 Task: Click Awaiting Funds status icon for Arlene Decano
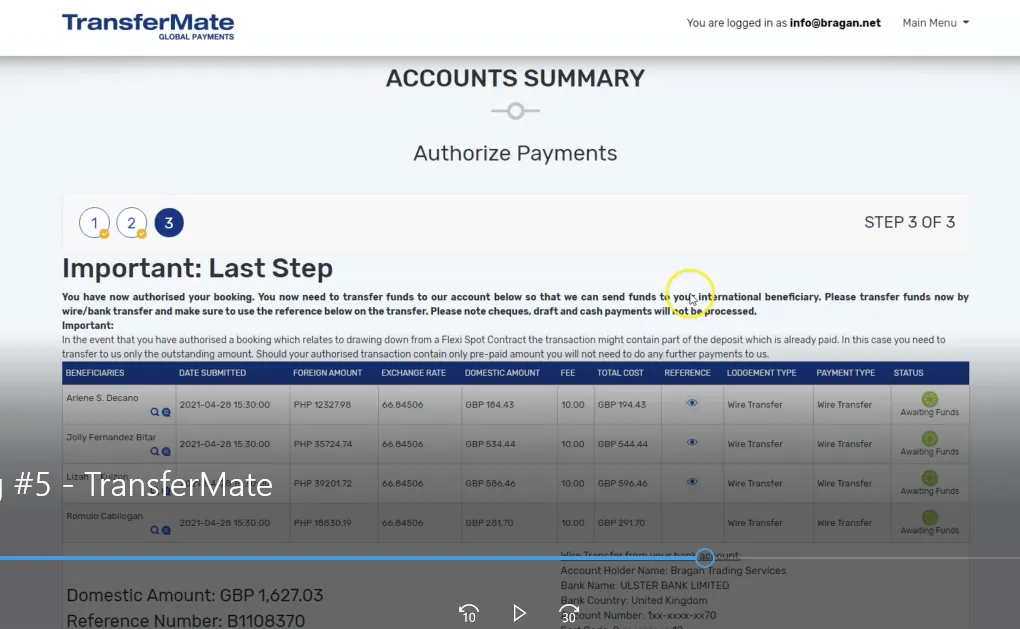coord(930,399)
